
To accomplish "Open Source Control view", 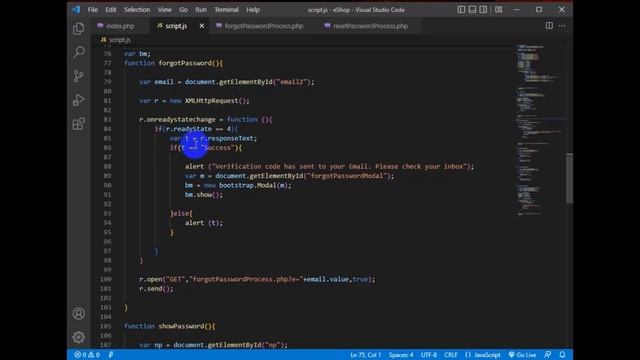I will click(x=78, y=76).
